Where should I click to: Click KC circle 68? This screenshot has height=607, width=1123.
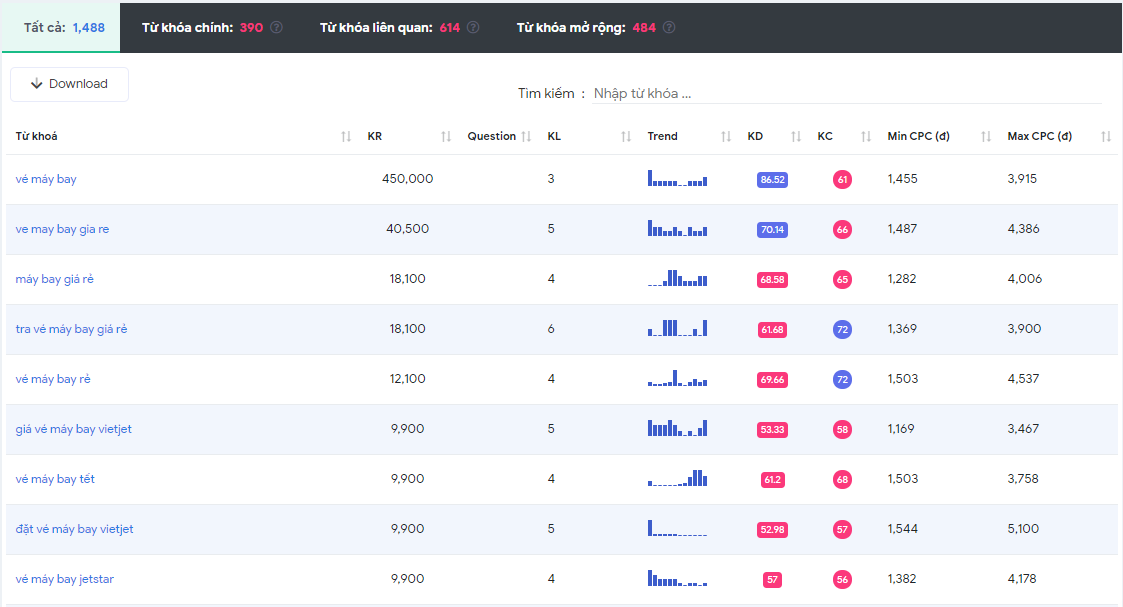click(842, 480)
